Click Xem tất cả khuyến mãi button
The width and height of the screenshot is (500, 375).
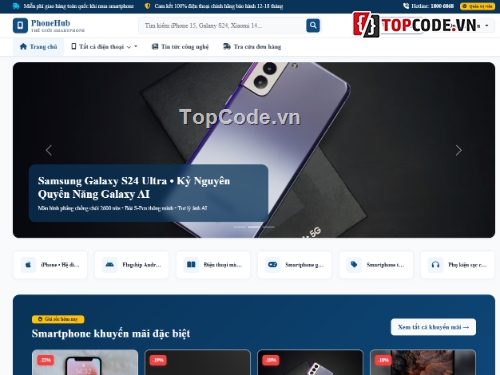pos(433,327)
